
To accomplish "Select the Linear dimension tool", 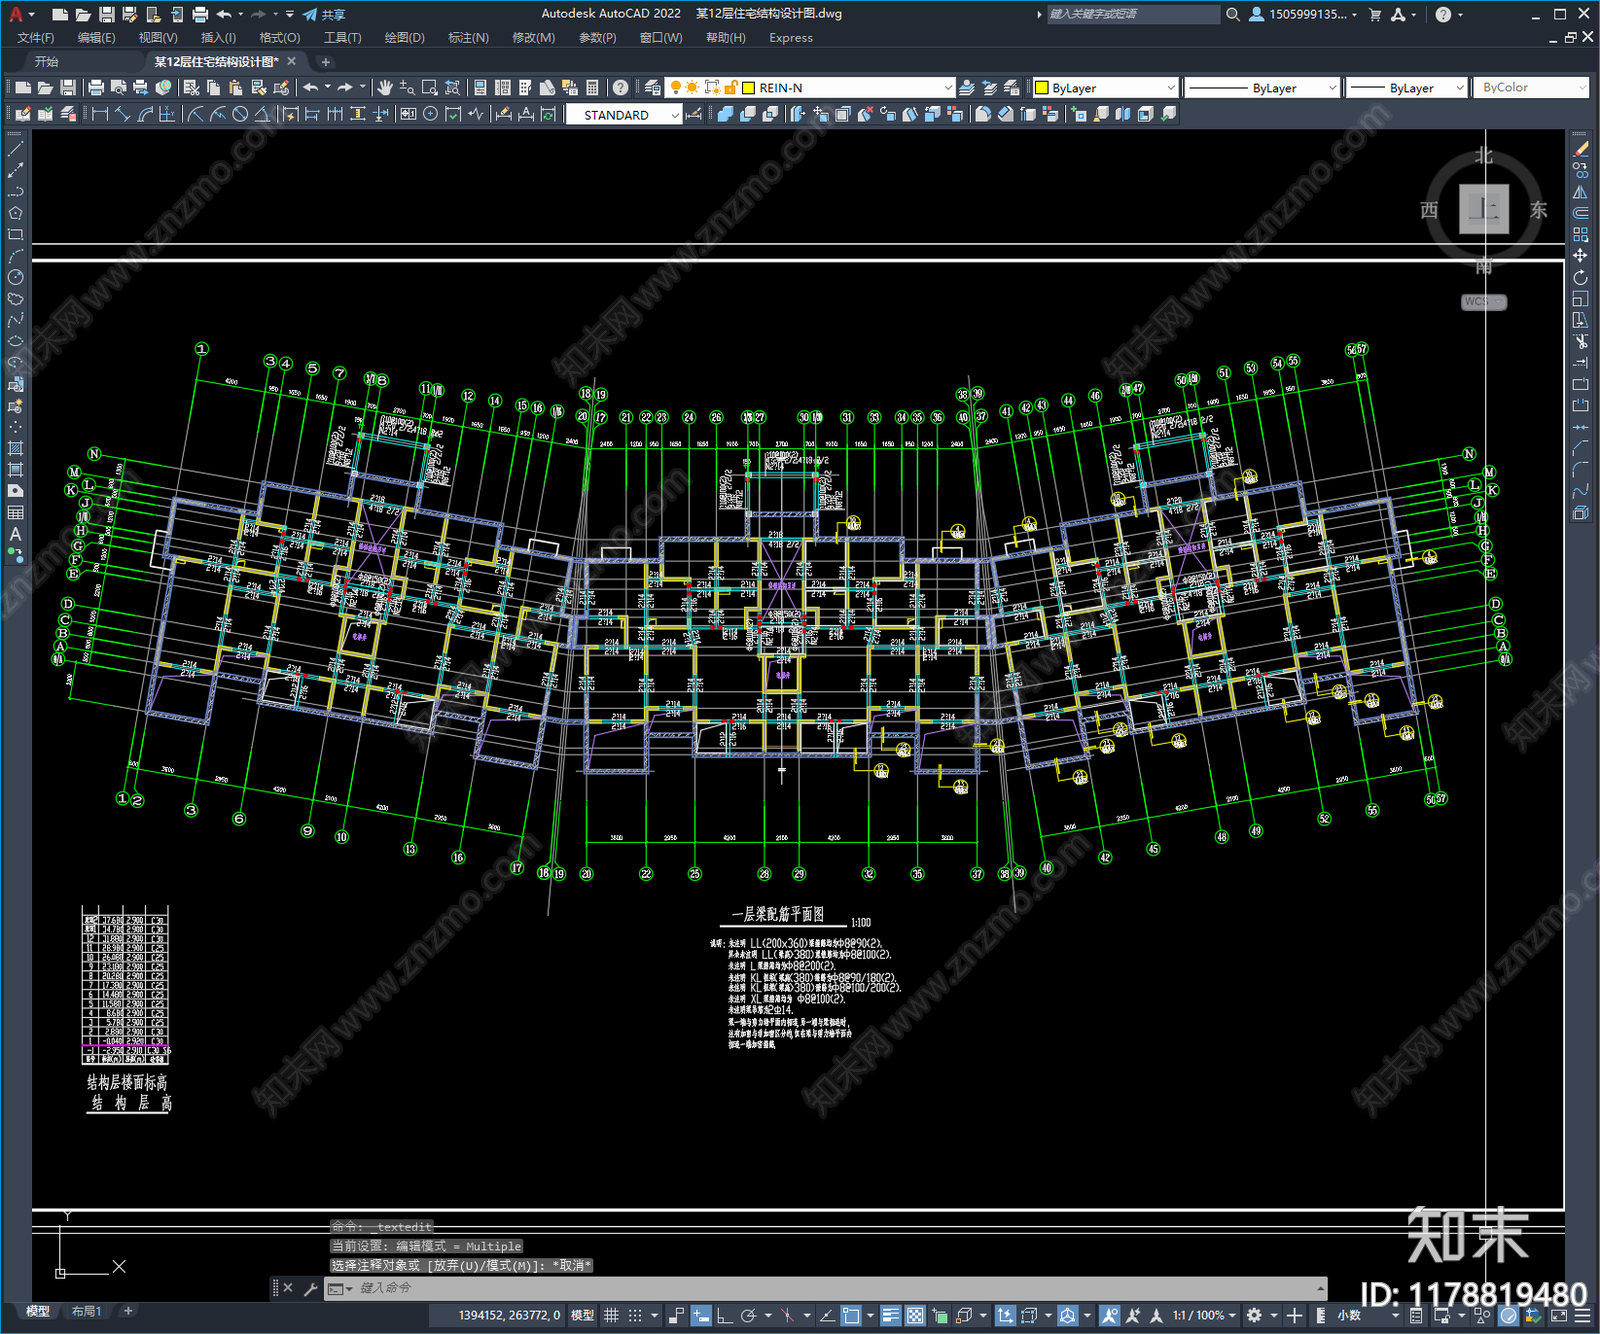I will tap(100, 114).
